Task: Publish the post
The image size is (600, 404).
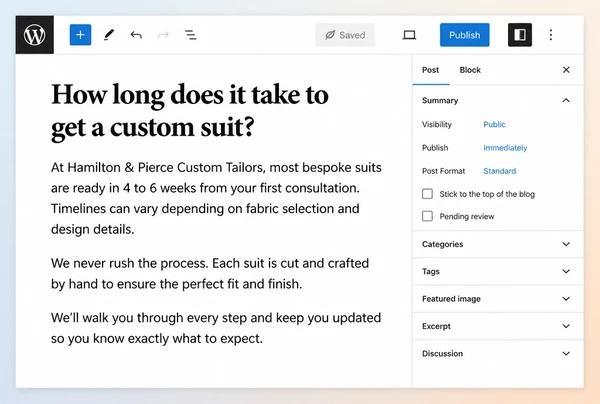Action: point(465,35)
